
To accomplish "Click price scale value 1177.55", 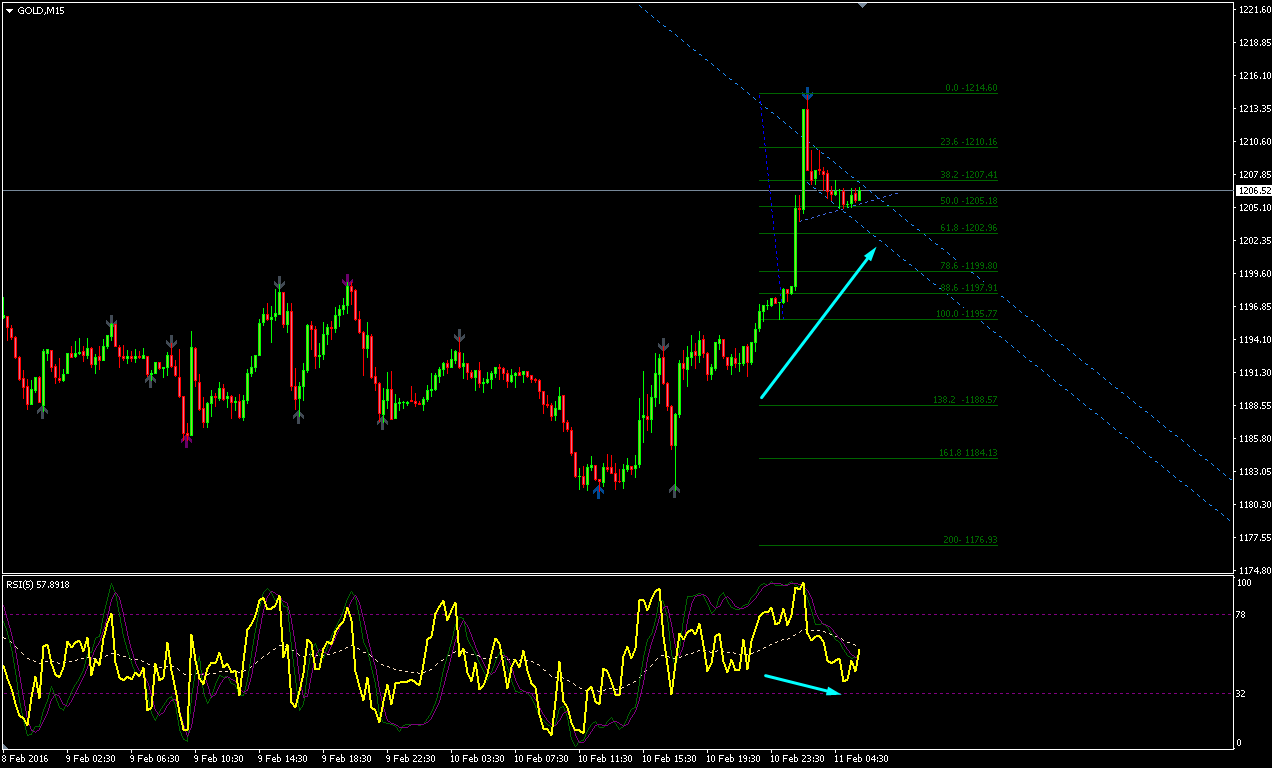I will tap(1253, 538).
